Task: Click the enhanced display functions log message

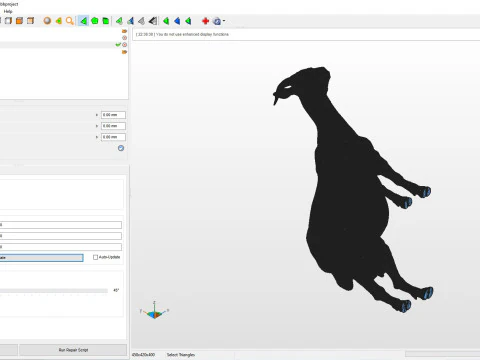Action: click(182, 34)
